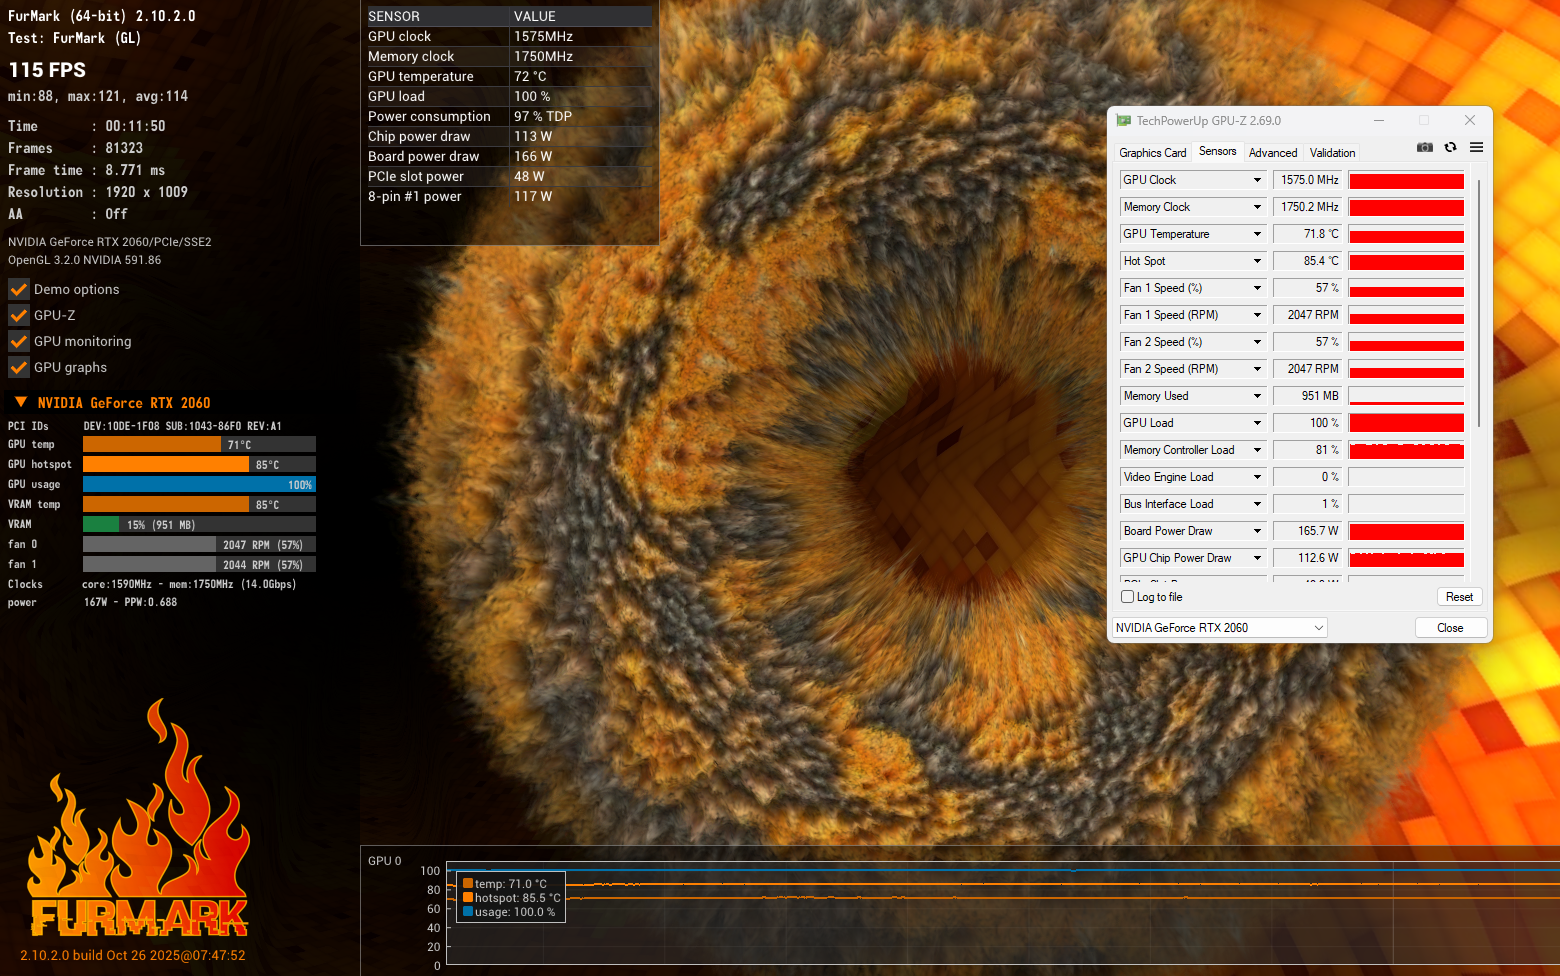Screen dimensions: 1560x976
Task: Open the graphics card selector dropdown
Action: tap(1220, 628)
